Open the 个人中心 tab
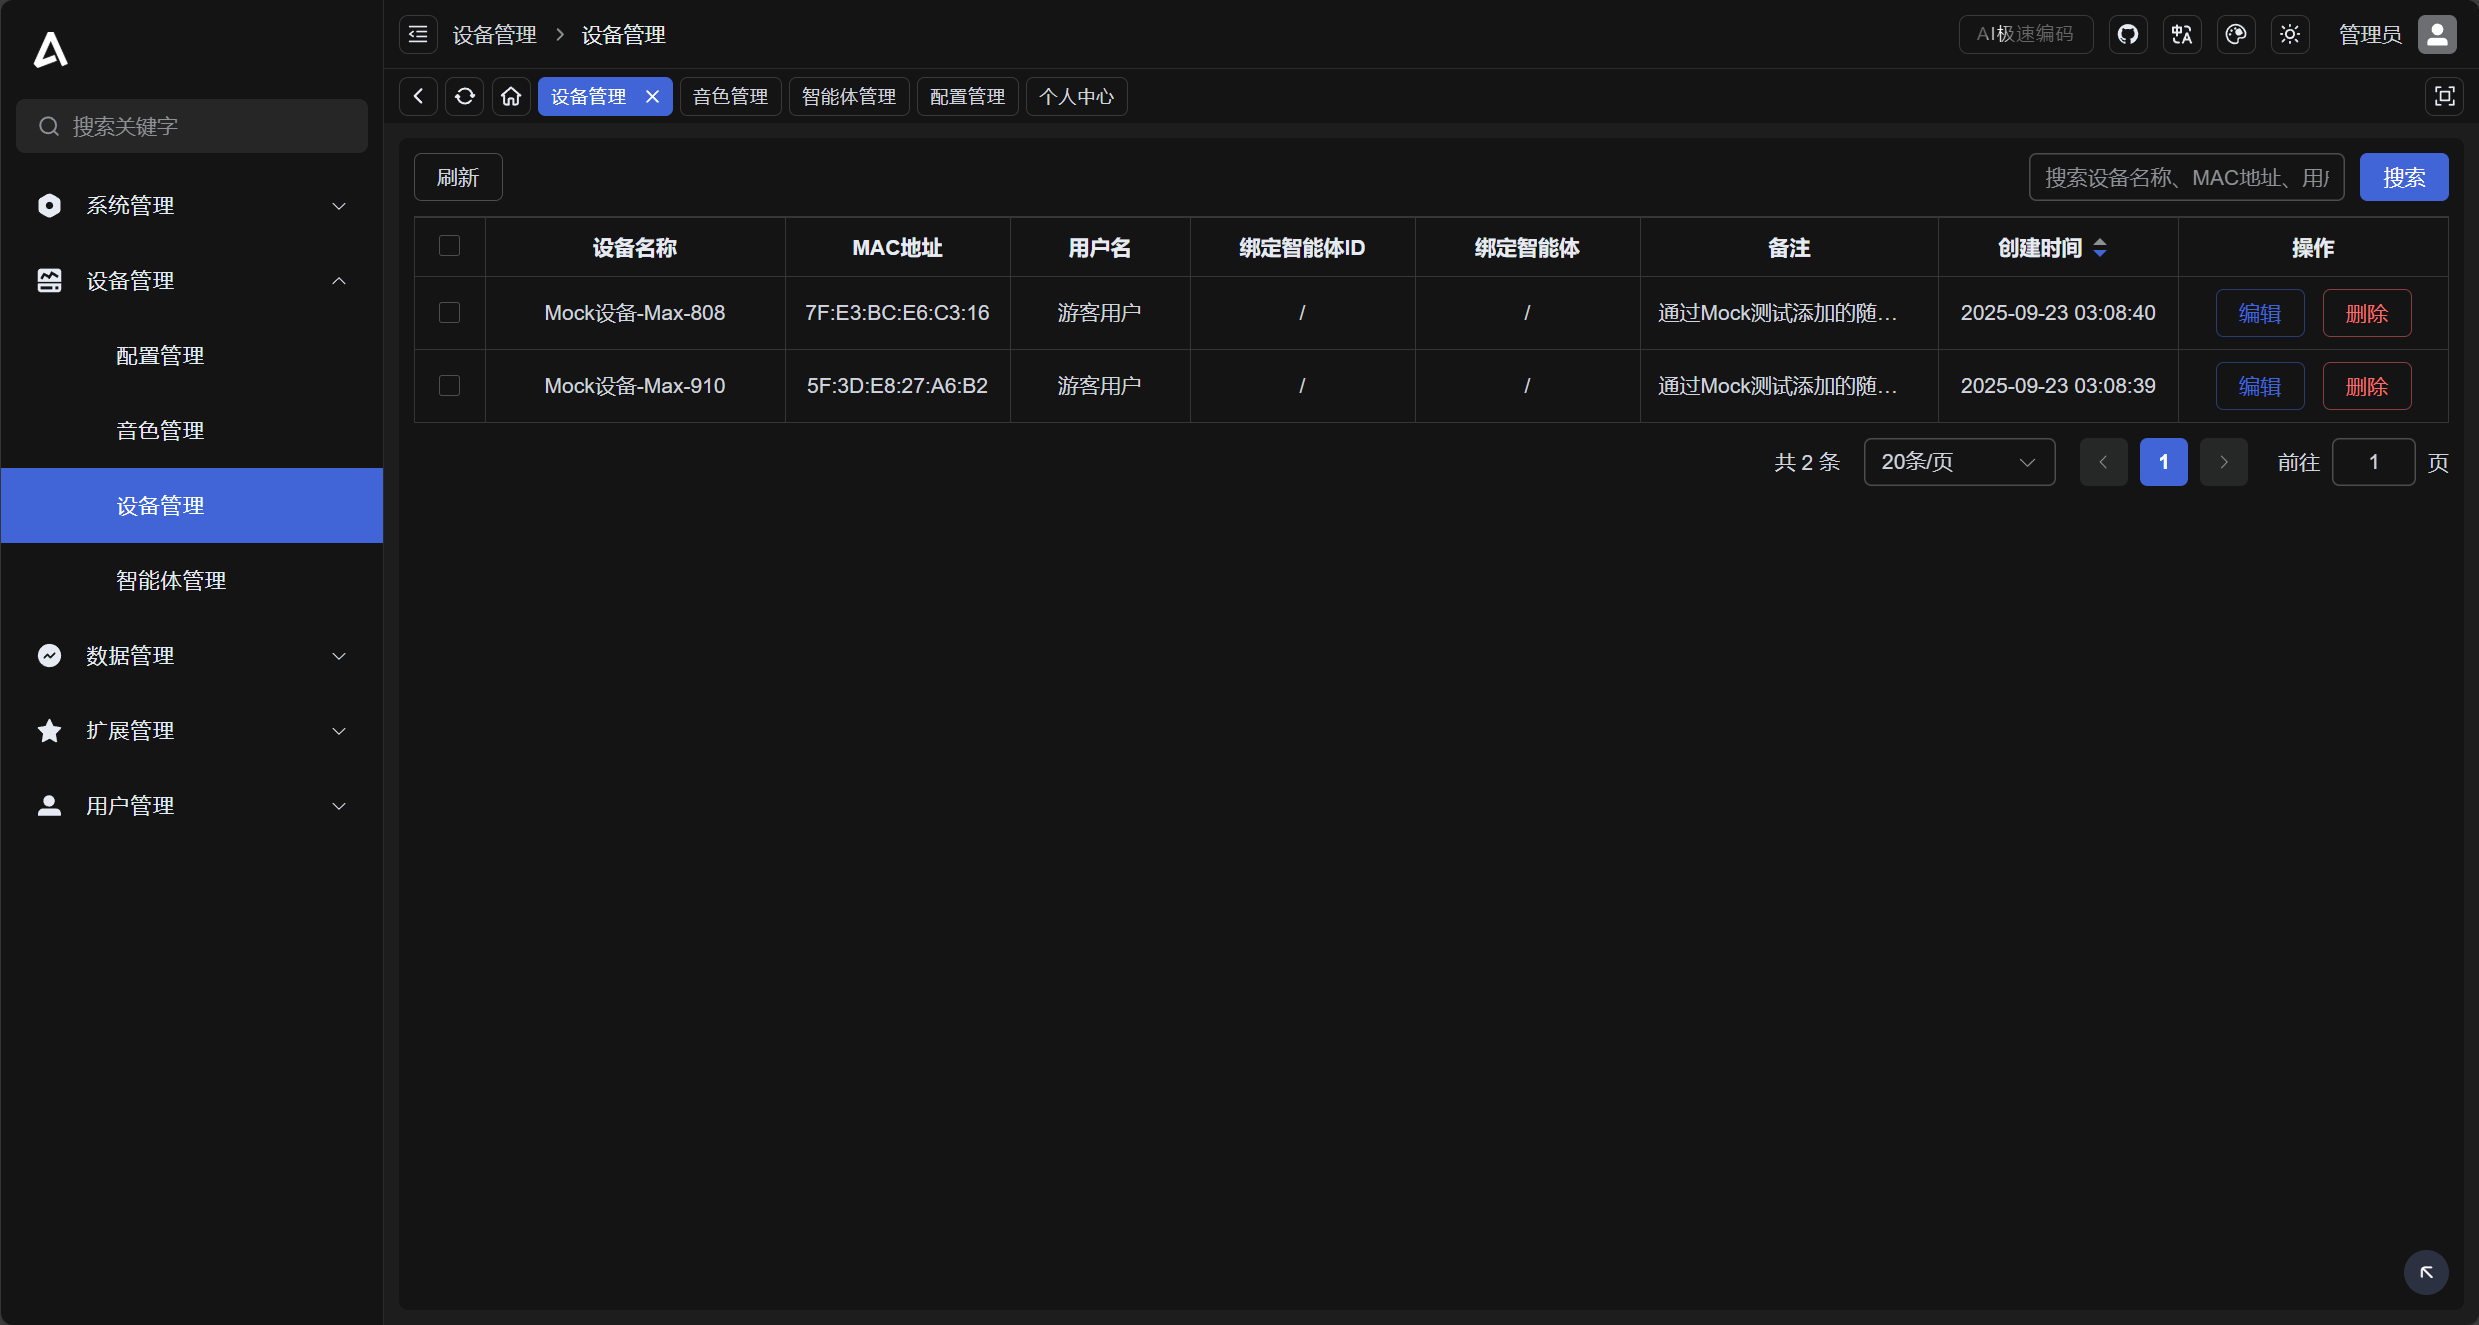Screen dimensions: 2479x1325 click(1075, 96)
